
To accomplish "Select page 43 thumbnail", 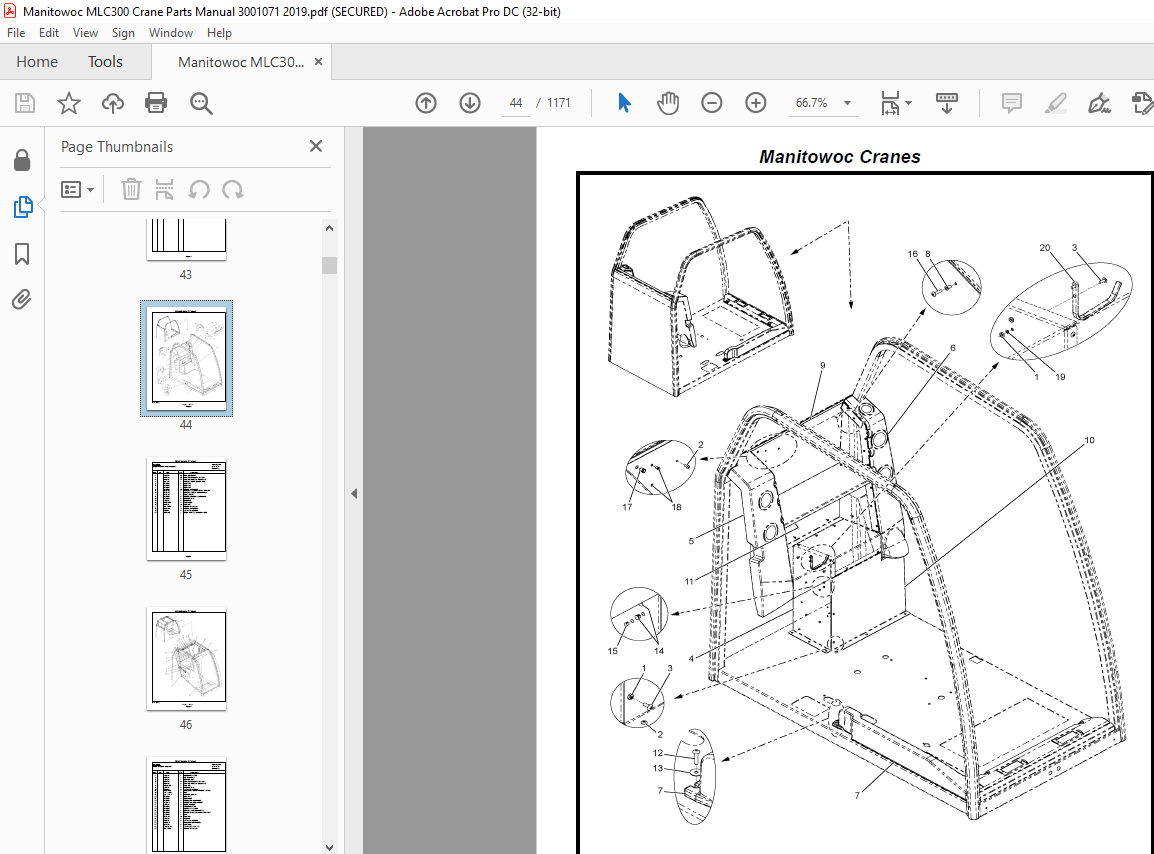I will [x=186, y=239].
